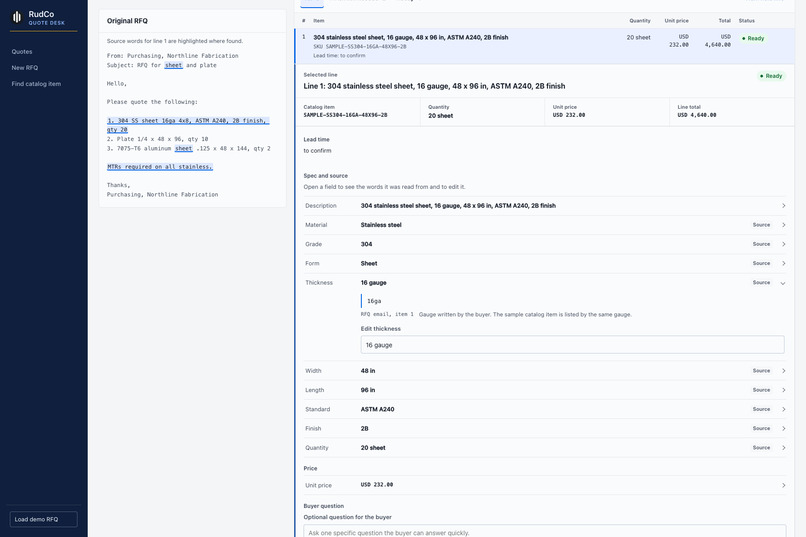Click 'MTRs required on all stainless.' text
The height and width of the screenshot is (537, 806).
click(x=160, y=167)
